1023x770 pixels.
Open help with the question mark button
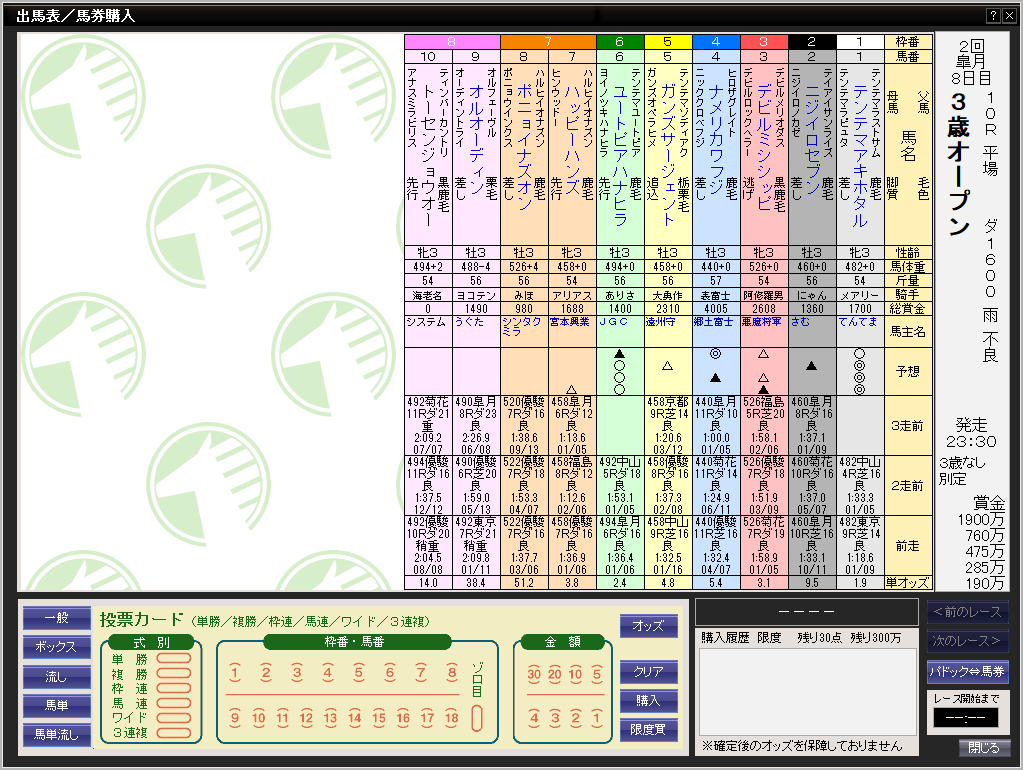pyautogui.click(x=993, y=16)
